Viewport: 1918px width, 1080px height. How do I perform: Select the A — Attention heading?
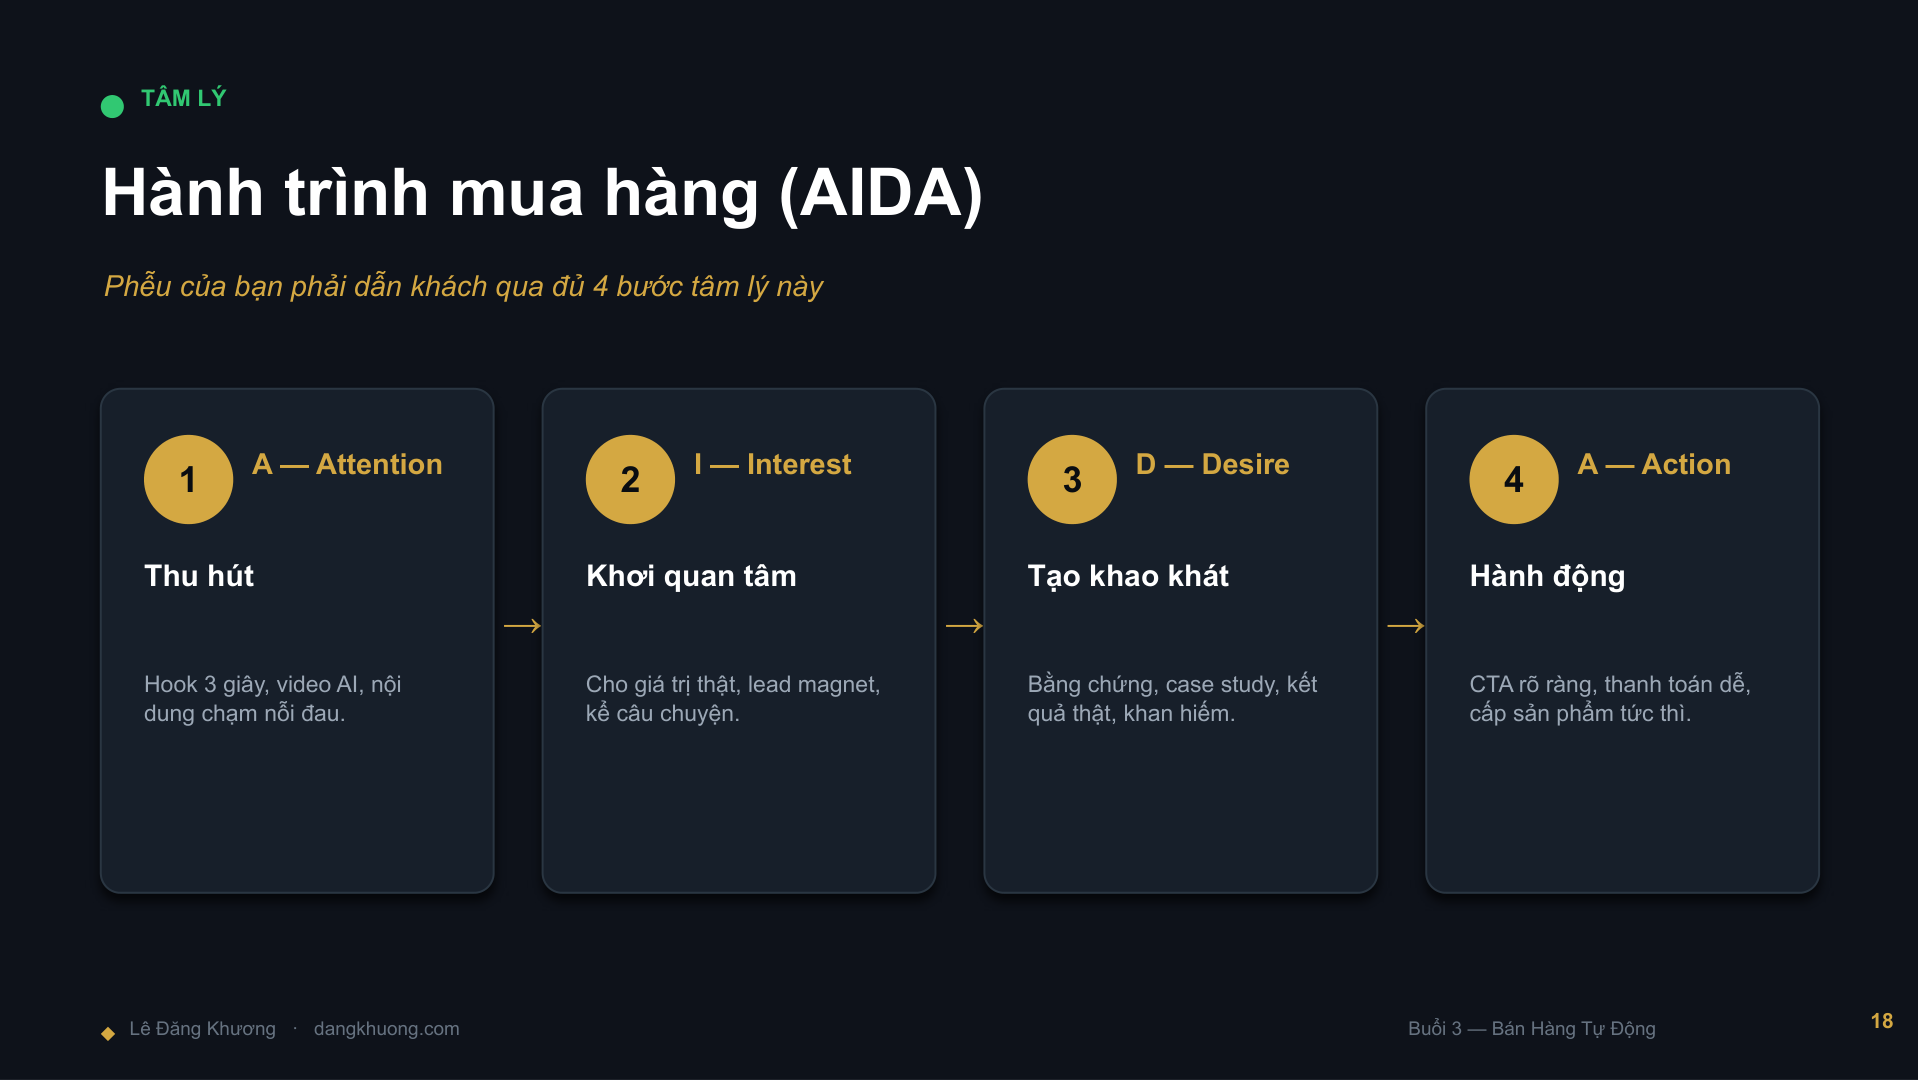(x=347, y=464)
